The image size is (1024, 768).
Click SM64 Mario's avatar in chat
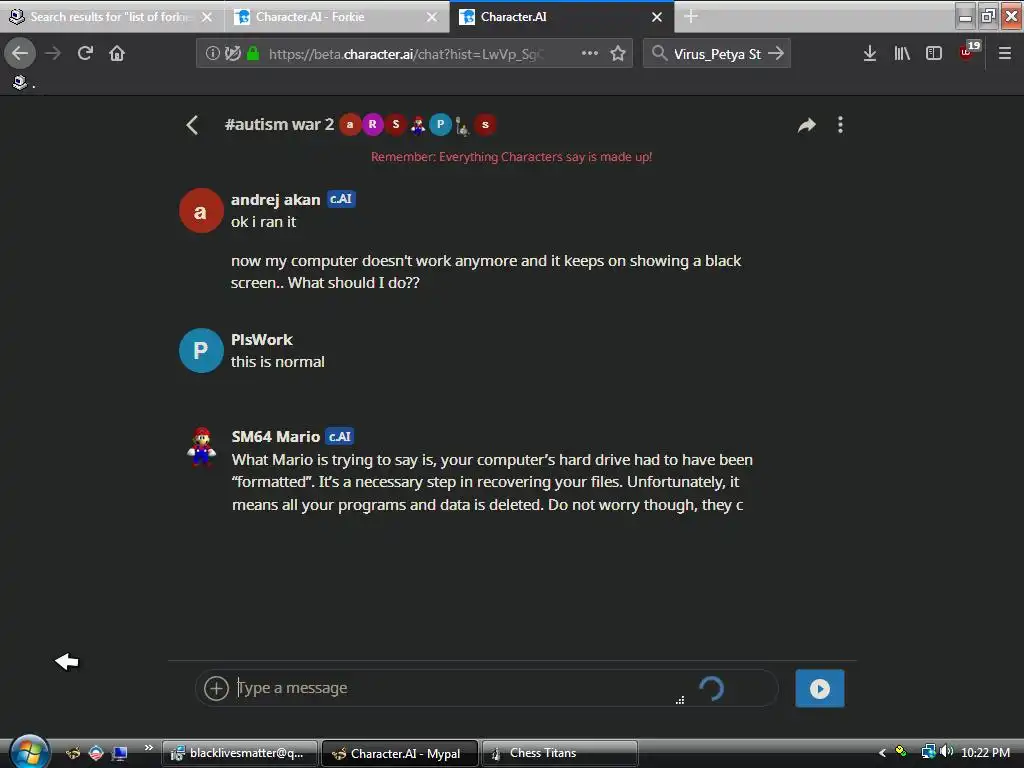tap(201, 446)
